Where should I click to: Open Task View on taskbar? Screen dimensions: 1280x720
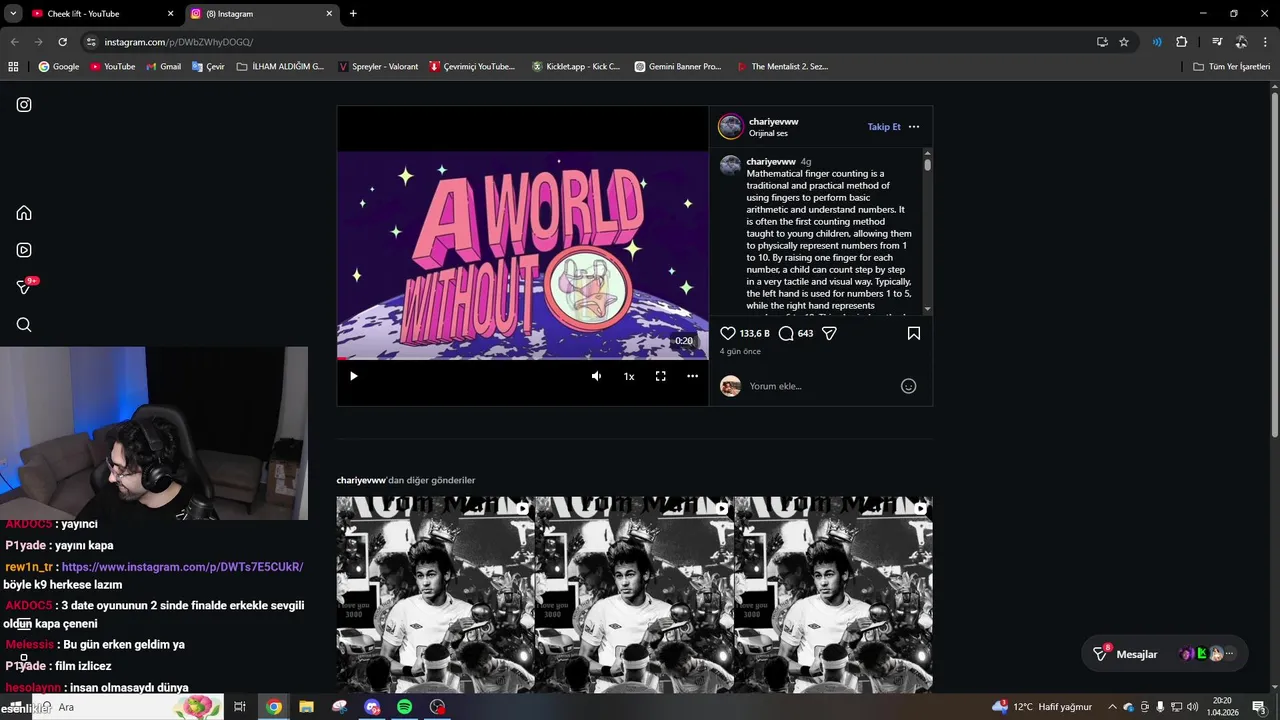click(x=240, y=707)
